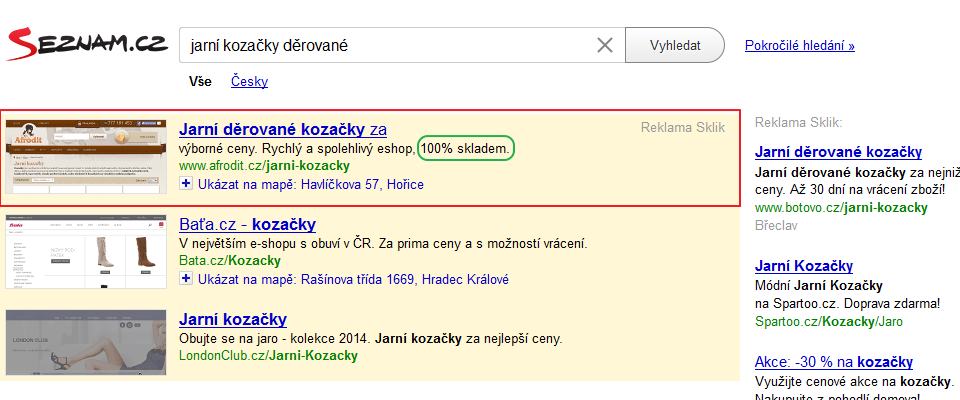
Task: Click into the search input field
Action: tap(385, 45)
